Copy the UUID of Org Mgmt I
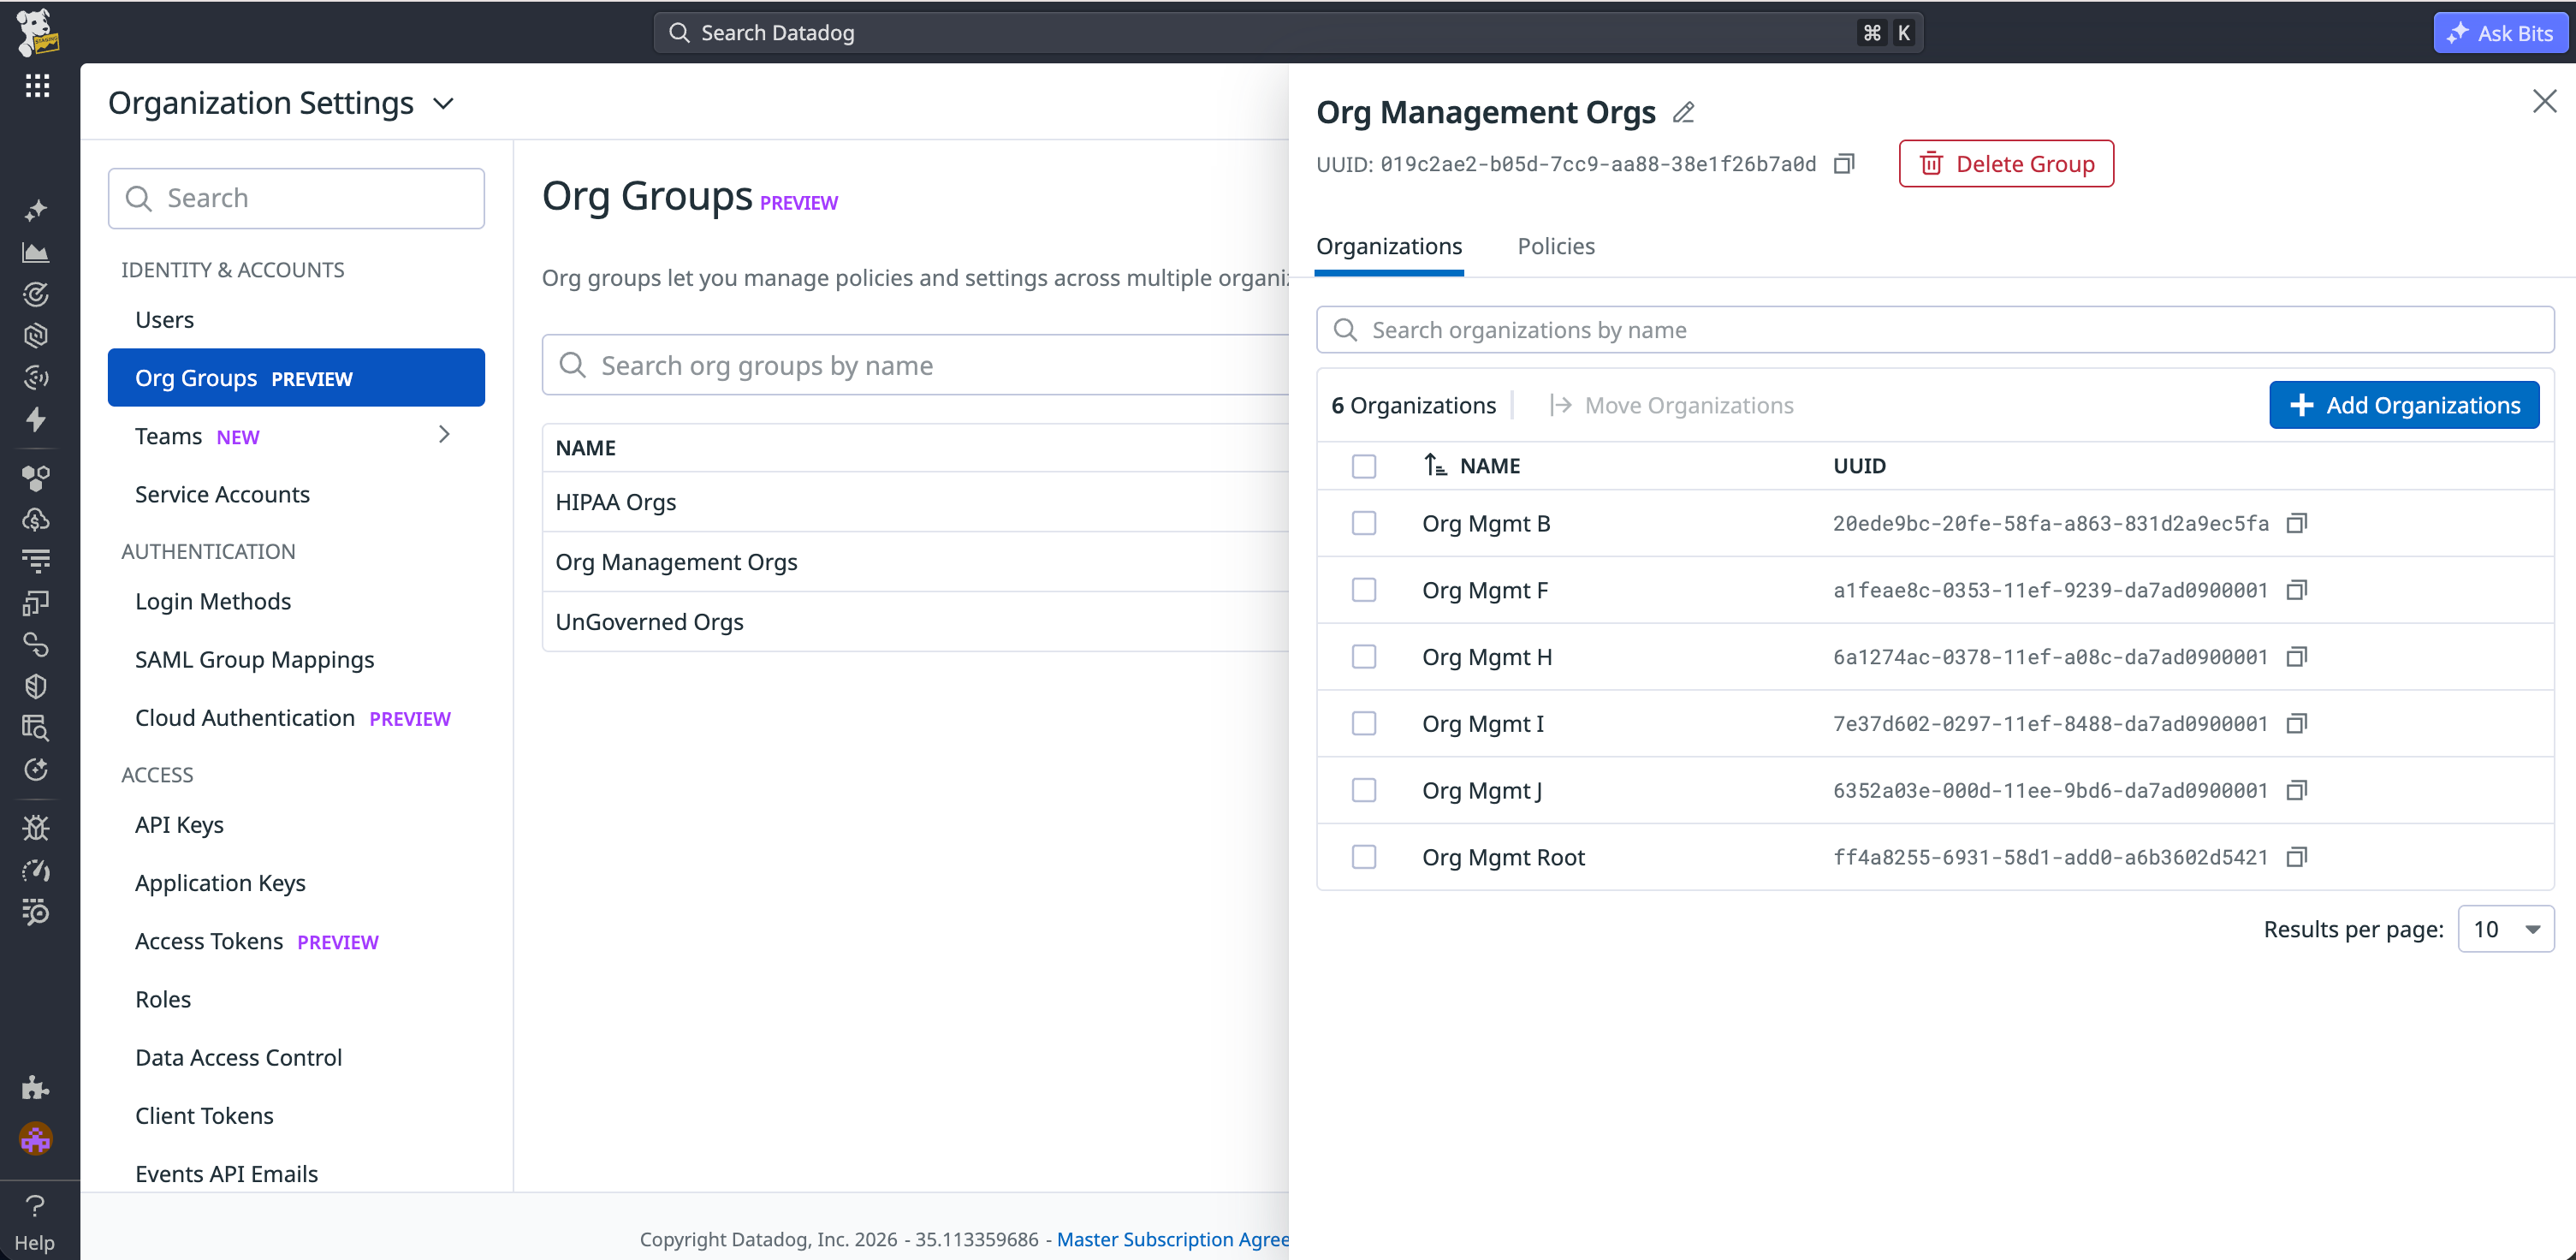The width and height of the screenshot is (2576, 1260). tap(2297, 723)
